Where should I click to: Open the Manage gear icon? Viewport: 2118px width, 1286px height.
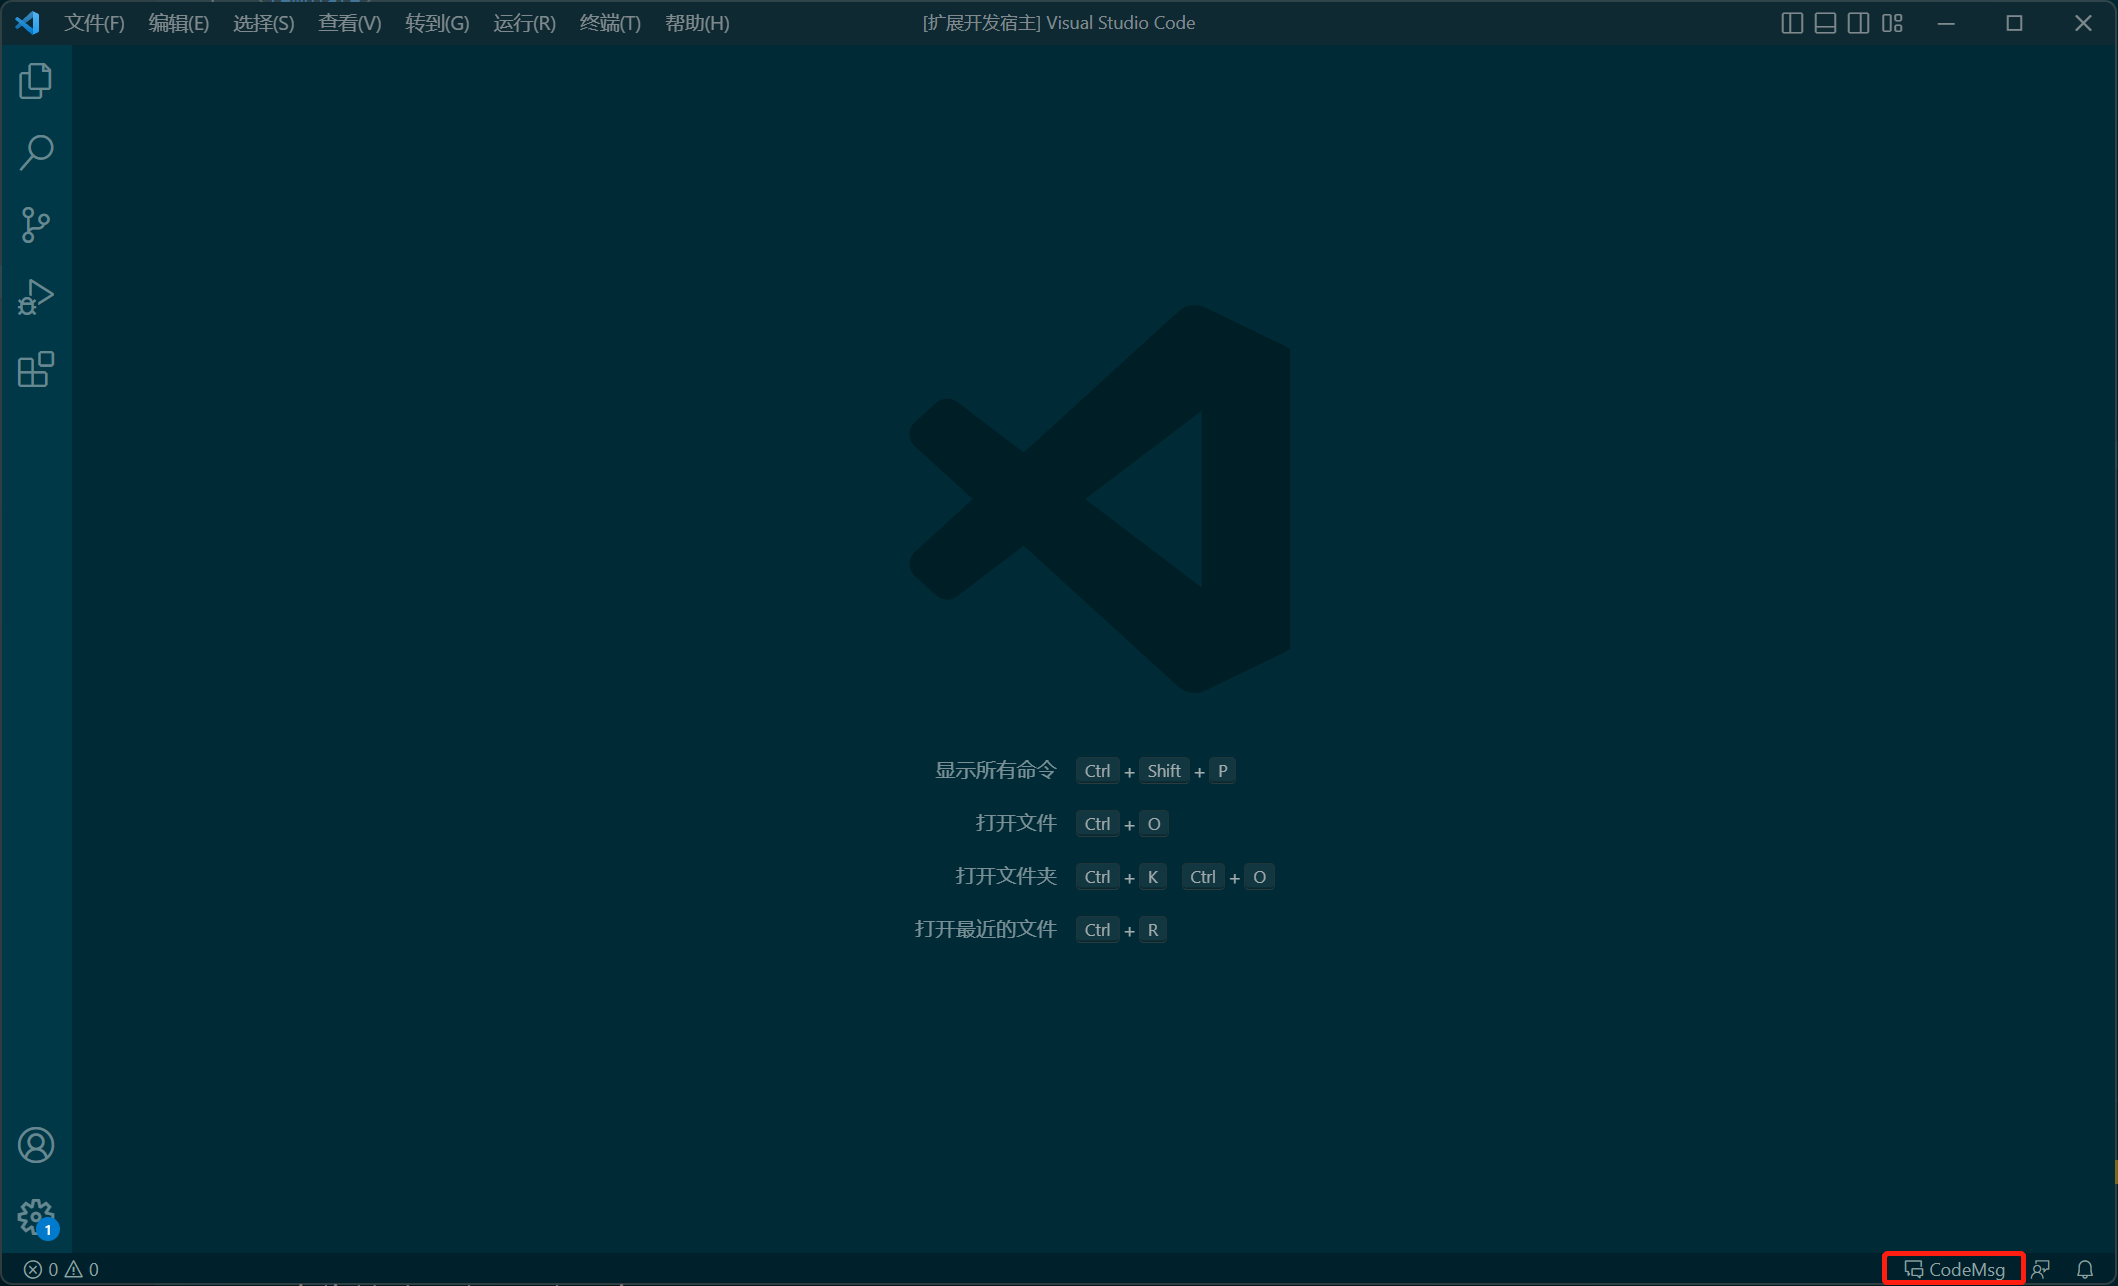point(36,1217)
